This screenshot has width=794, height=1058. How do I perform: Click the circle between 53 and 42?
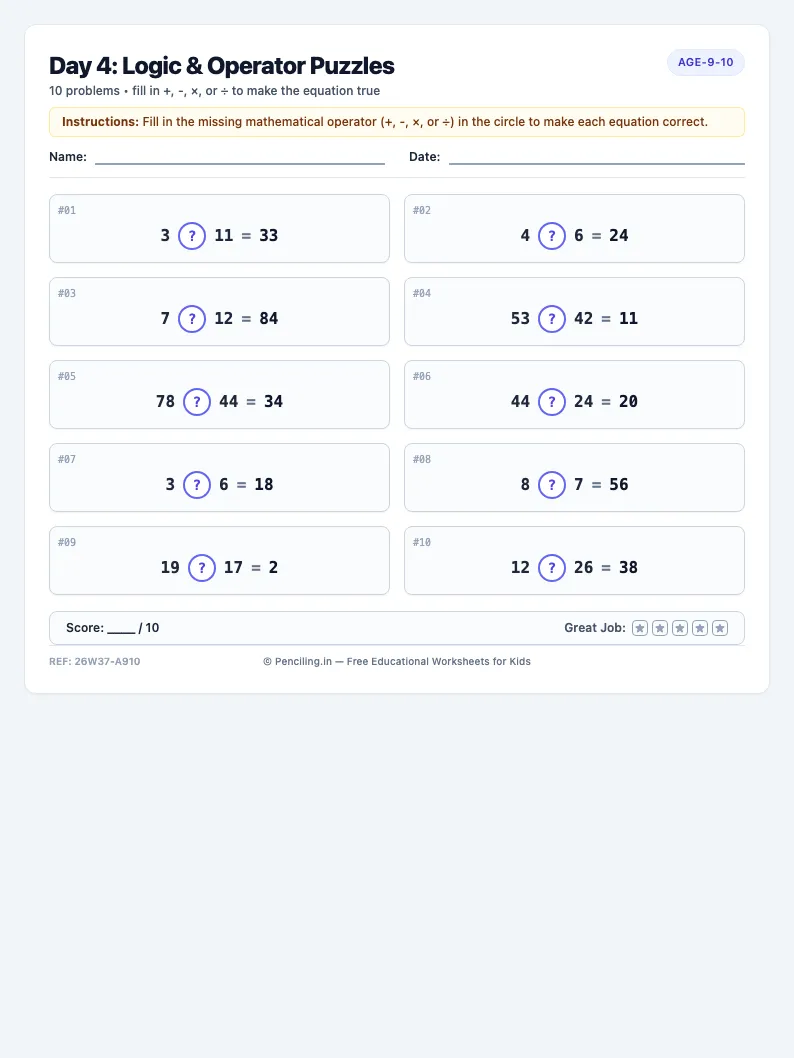click(x=552, y=318)
